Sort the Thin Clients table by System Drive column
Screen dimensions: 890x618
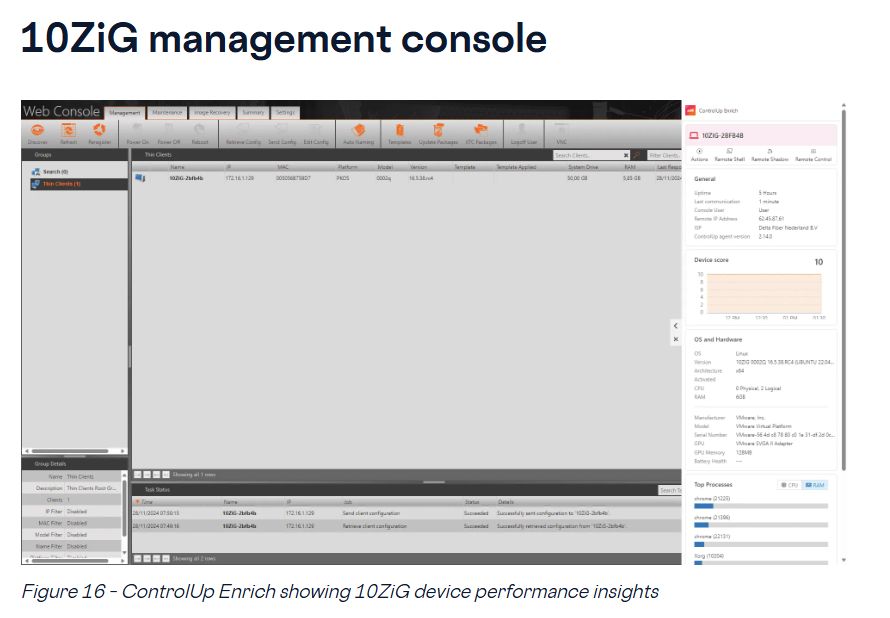coord(583,167)
